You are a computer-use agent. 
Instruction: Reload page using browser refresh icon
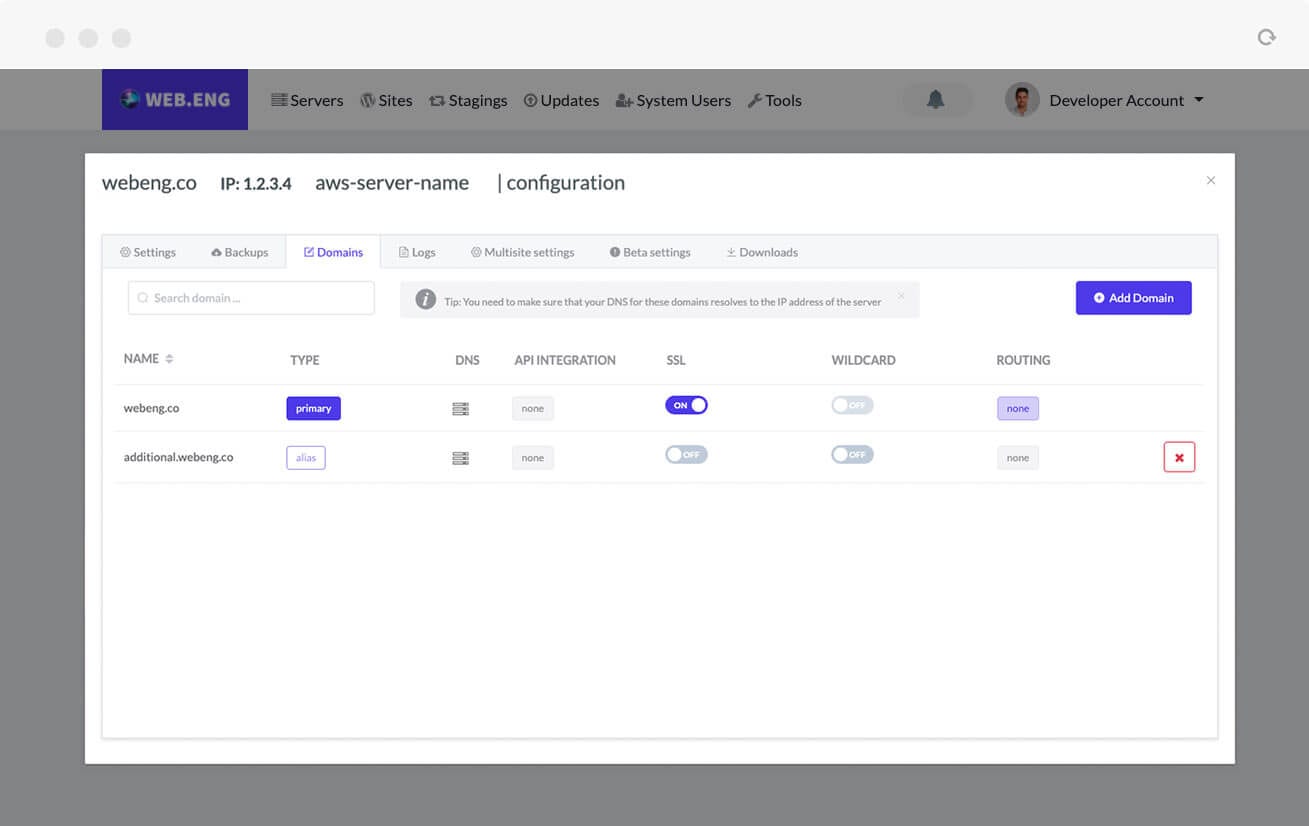(1266, 38)
